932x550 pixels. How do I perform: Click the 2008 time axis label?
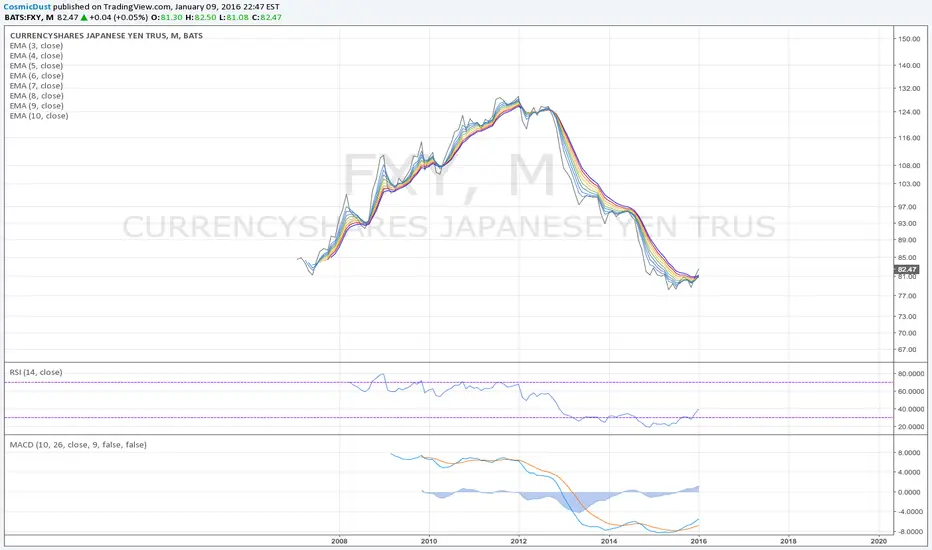[x=339, y=541]
